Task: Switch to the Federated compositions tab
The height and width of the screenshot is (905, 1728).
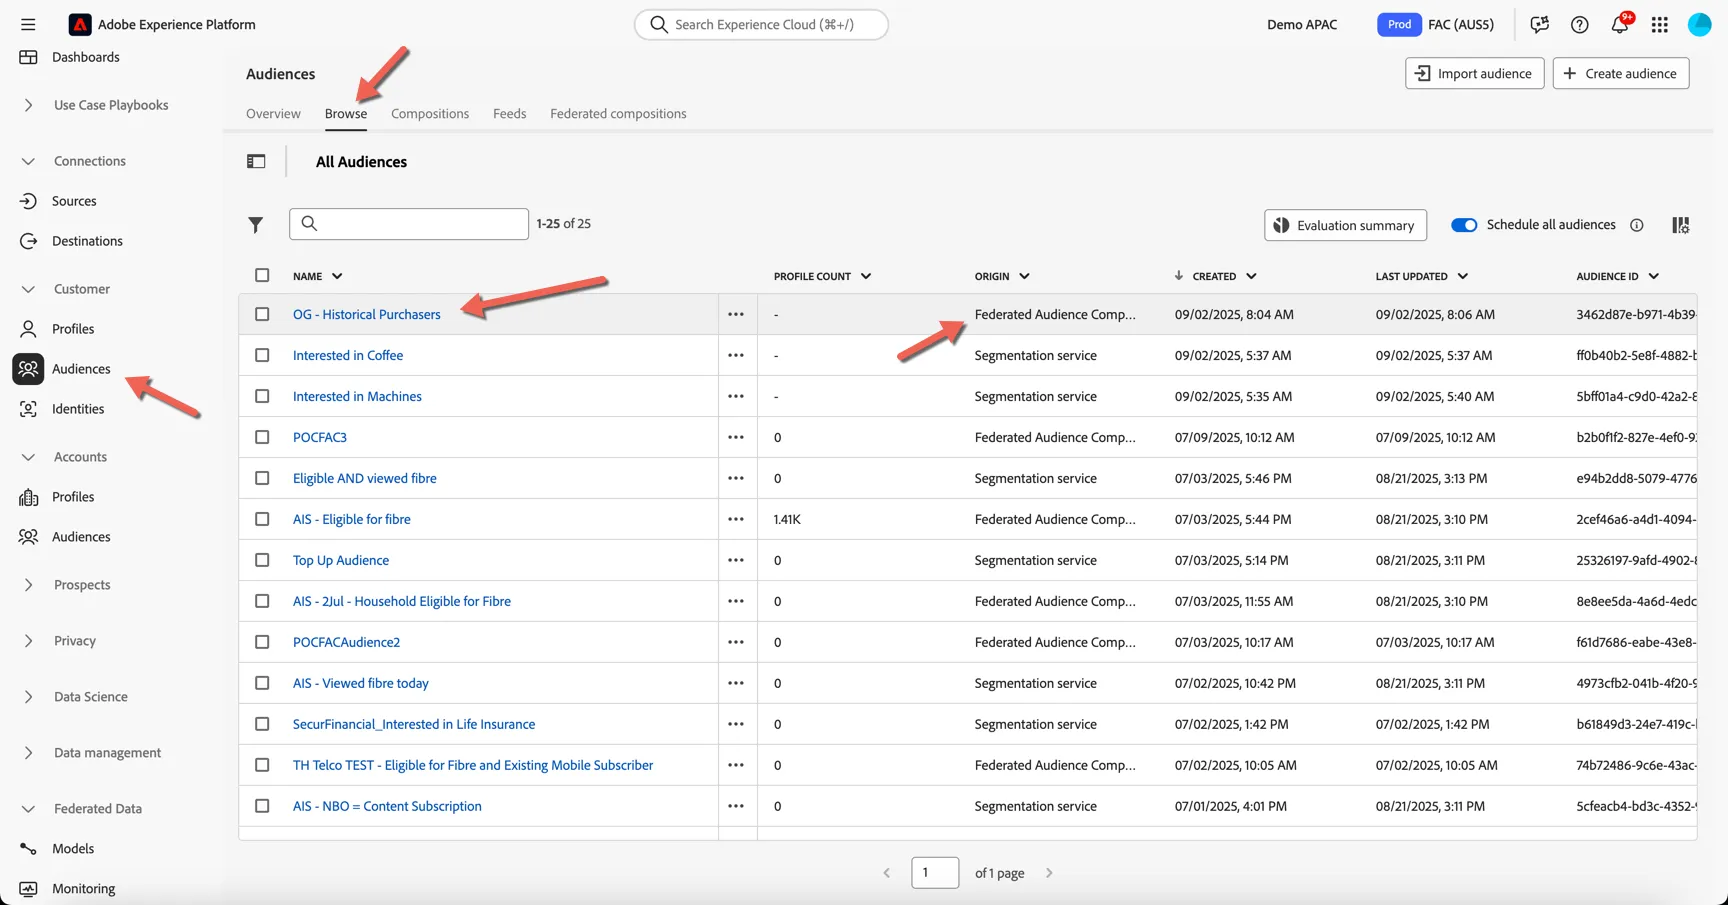Action: click(x=618, y=114)
